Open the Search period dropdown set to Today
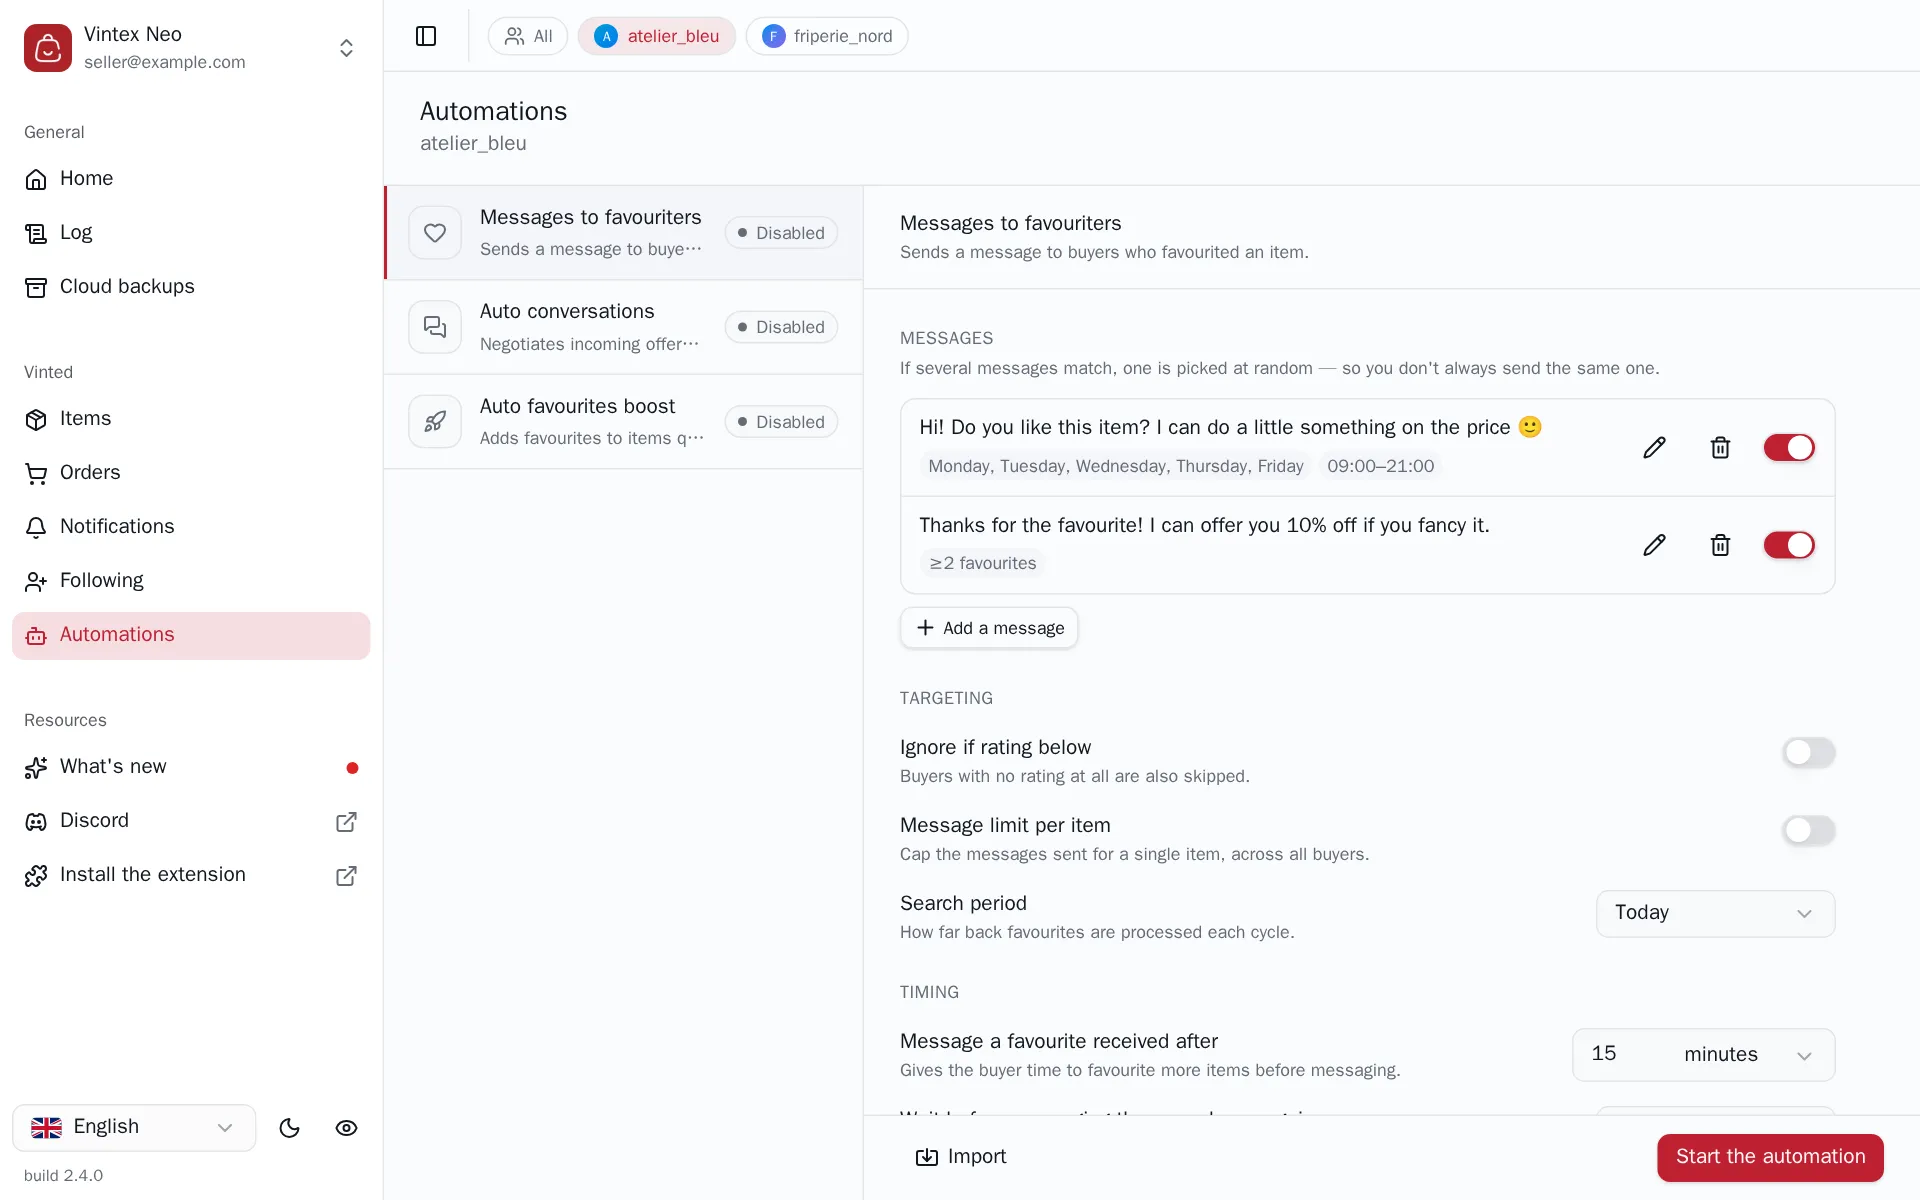Screen dimensions: 1920x1200 point(1715,913)
